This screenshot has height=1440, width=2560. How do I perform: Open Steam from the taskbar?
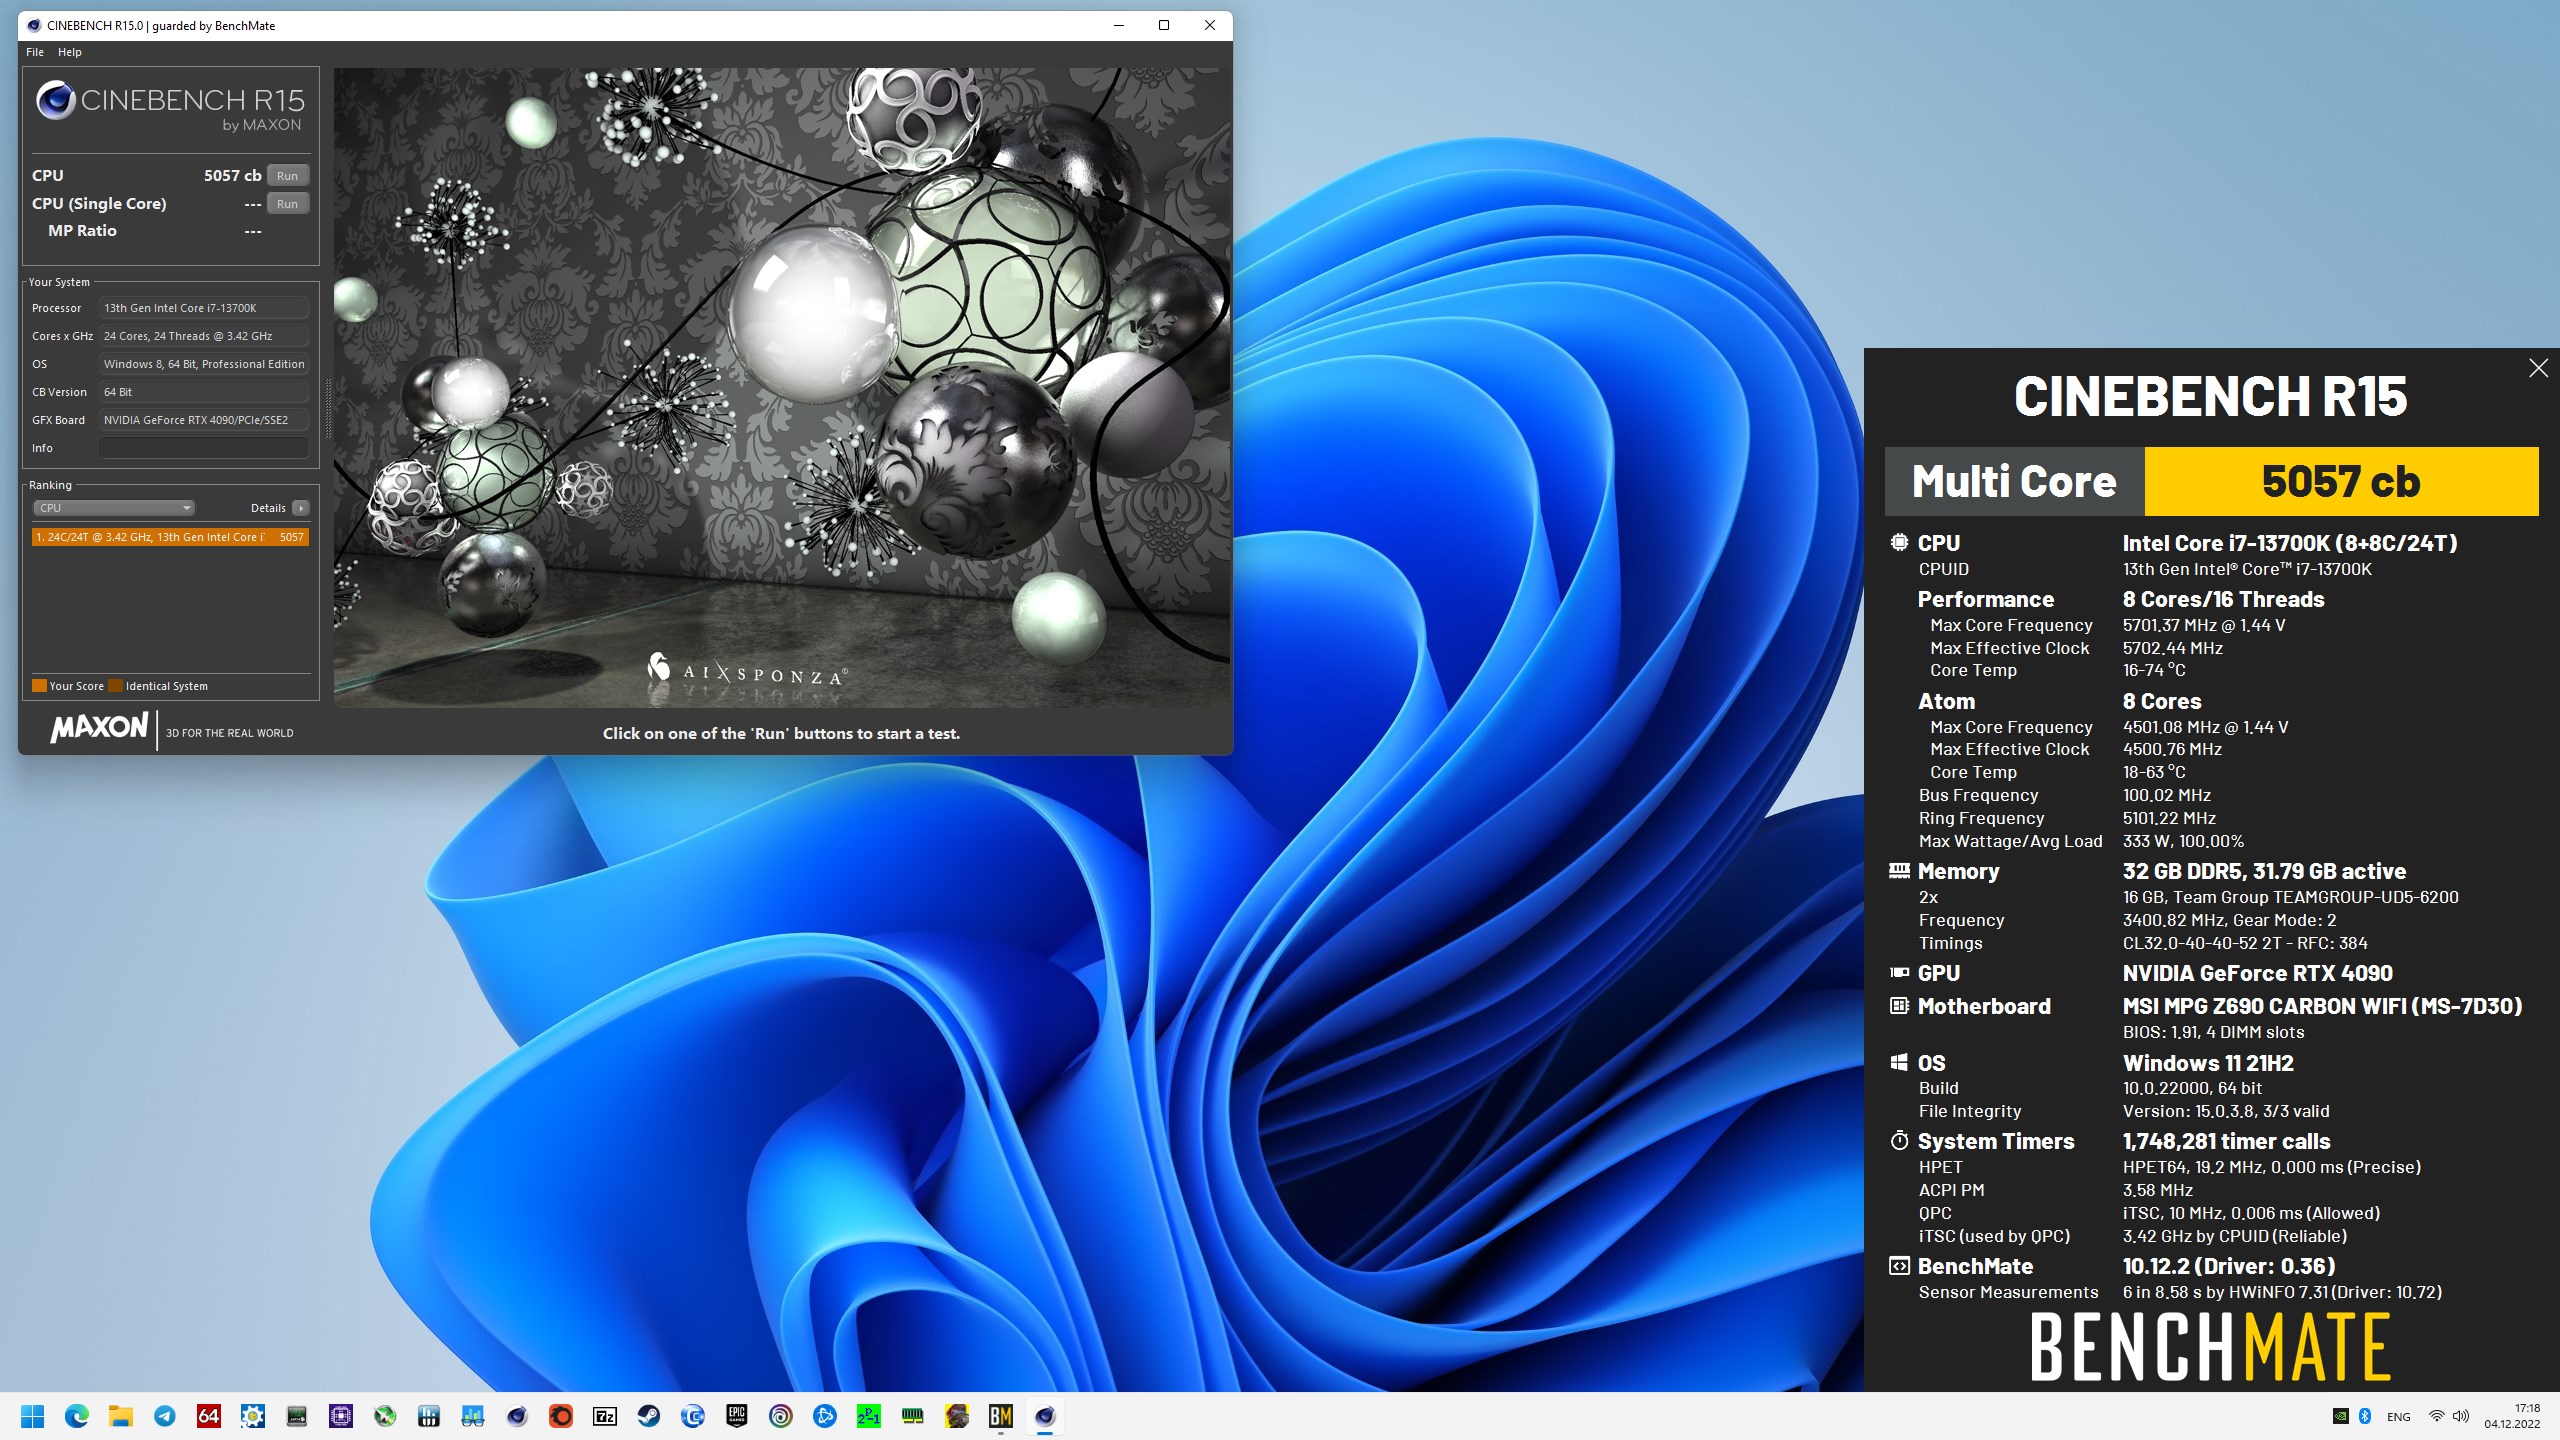[x=649, y=1416]
